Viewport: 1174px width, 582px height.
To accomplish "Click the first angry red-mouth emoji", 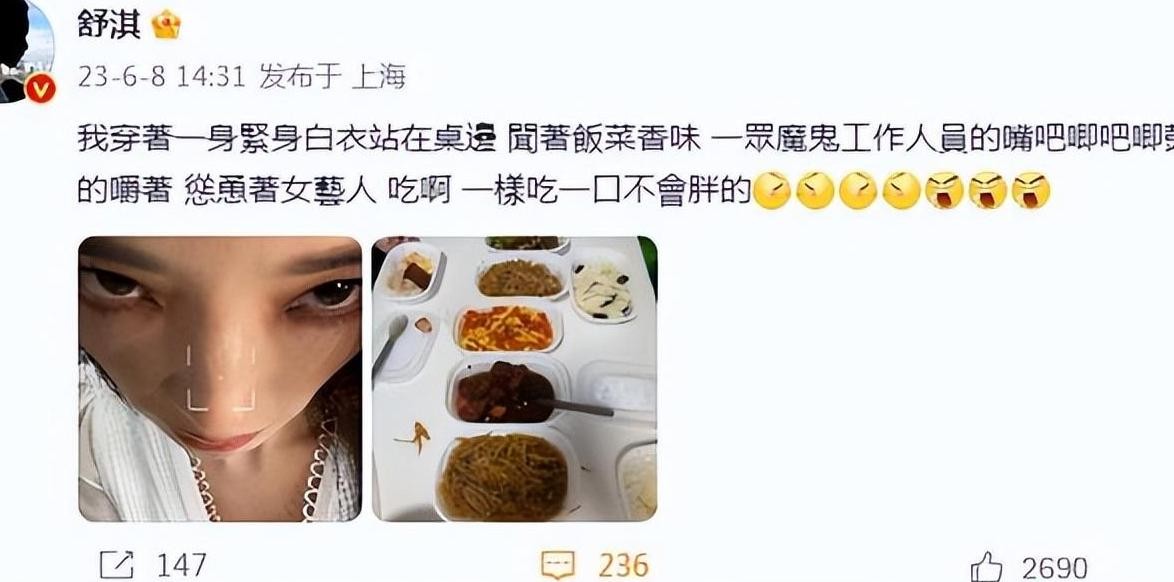I will [x=945, y=190].
